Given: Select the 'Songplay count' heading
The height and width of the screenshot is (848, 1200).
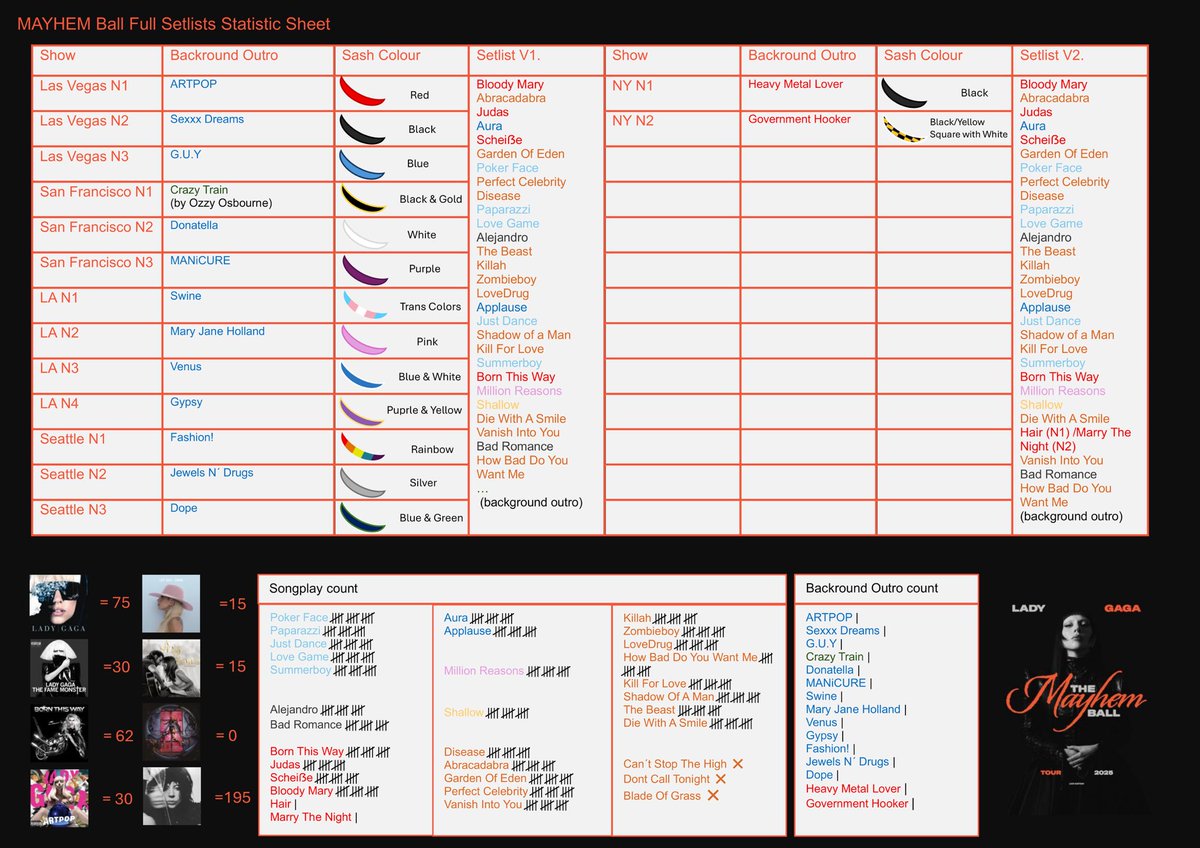Looking at the screenshot, I should [314, 588].
